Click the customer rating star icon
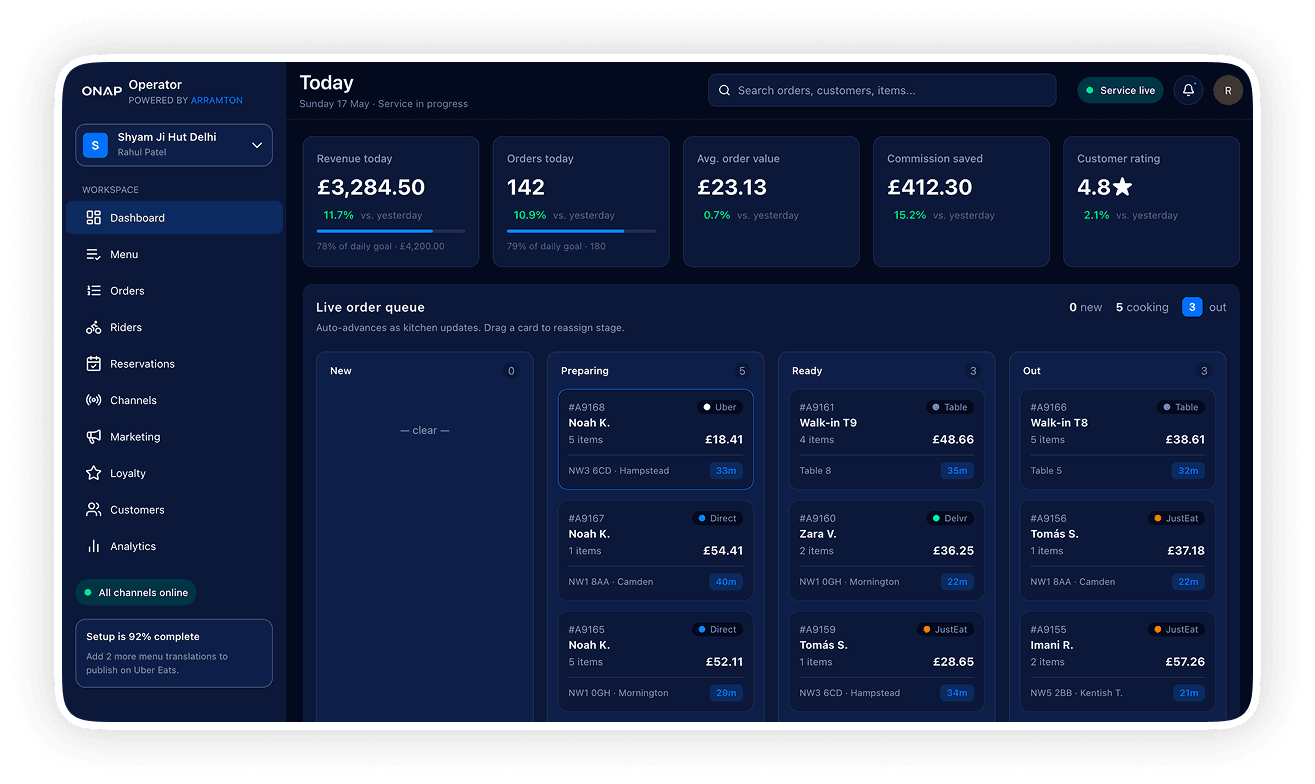This screenshot has width=1315, height=784. (1122, 187)
